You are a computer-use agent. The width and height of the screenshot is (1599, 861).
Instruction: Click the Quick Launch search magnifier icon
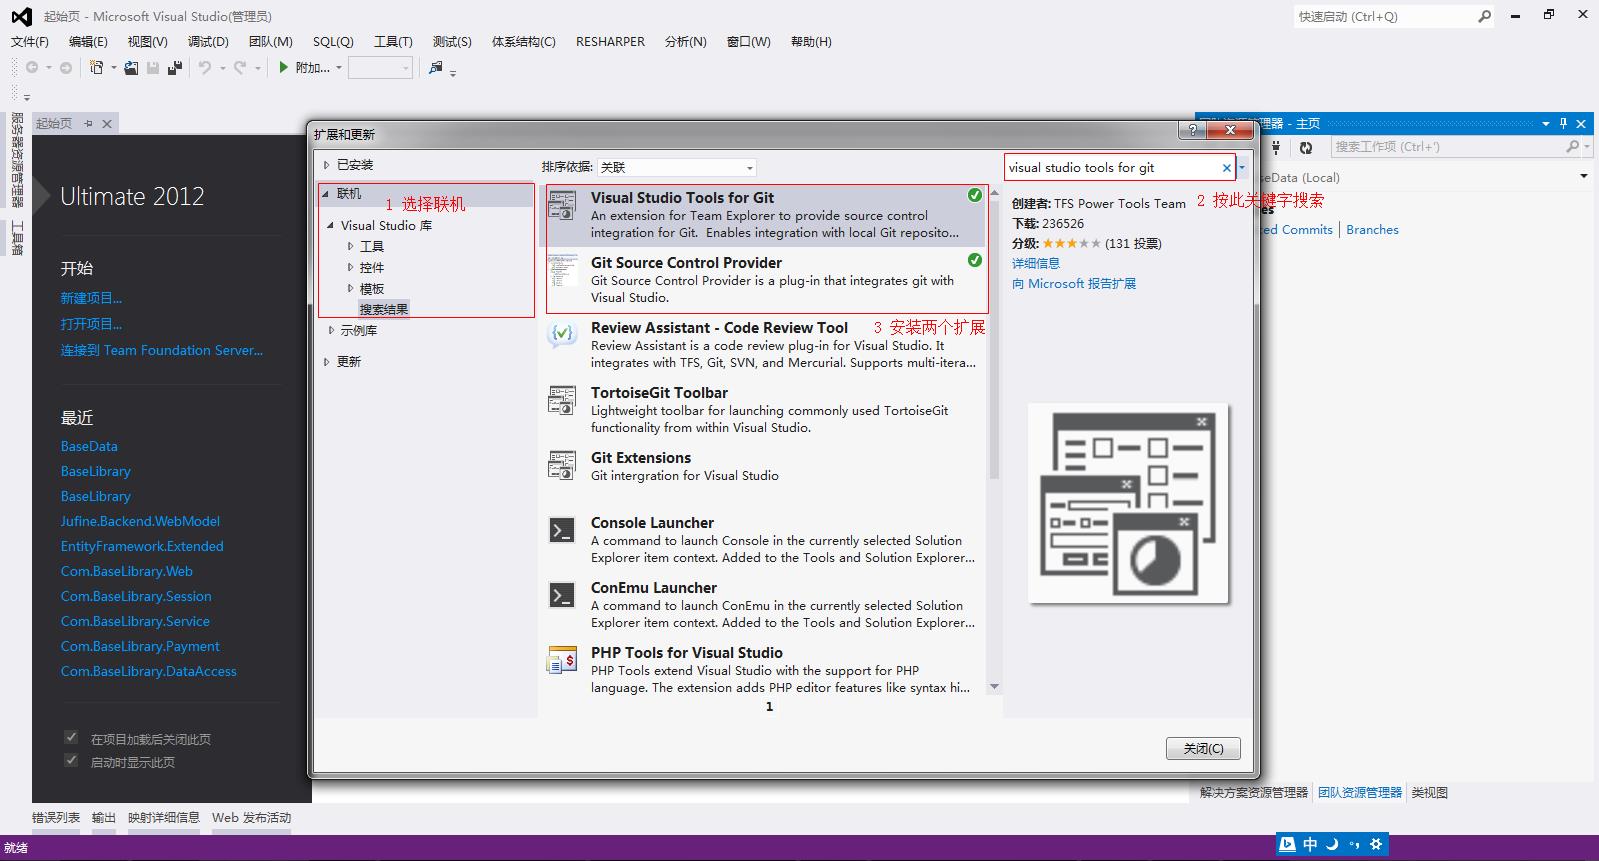[1484, 16]
